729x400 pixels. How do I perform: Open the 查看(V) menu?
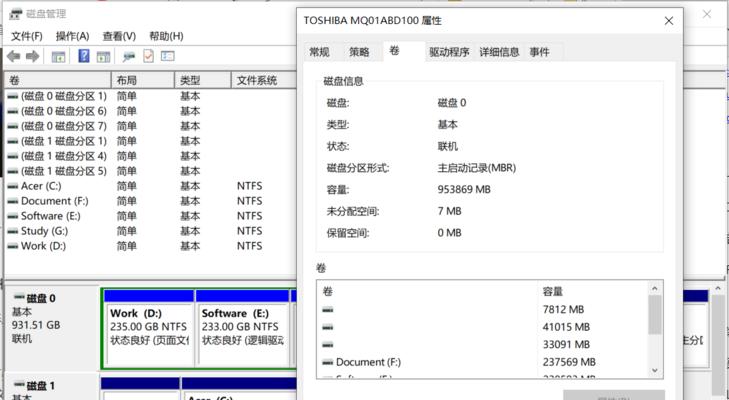pyautogui.click(x=119, y=36)
